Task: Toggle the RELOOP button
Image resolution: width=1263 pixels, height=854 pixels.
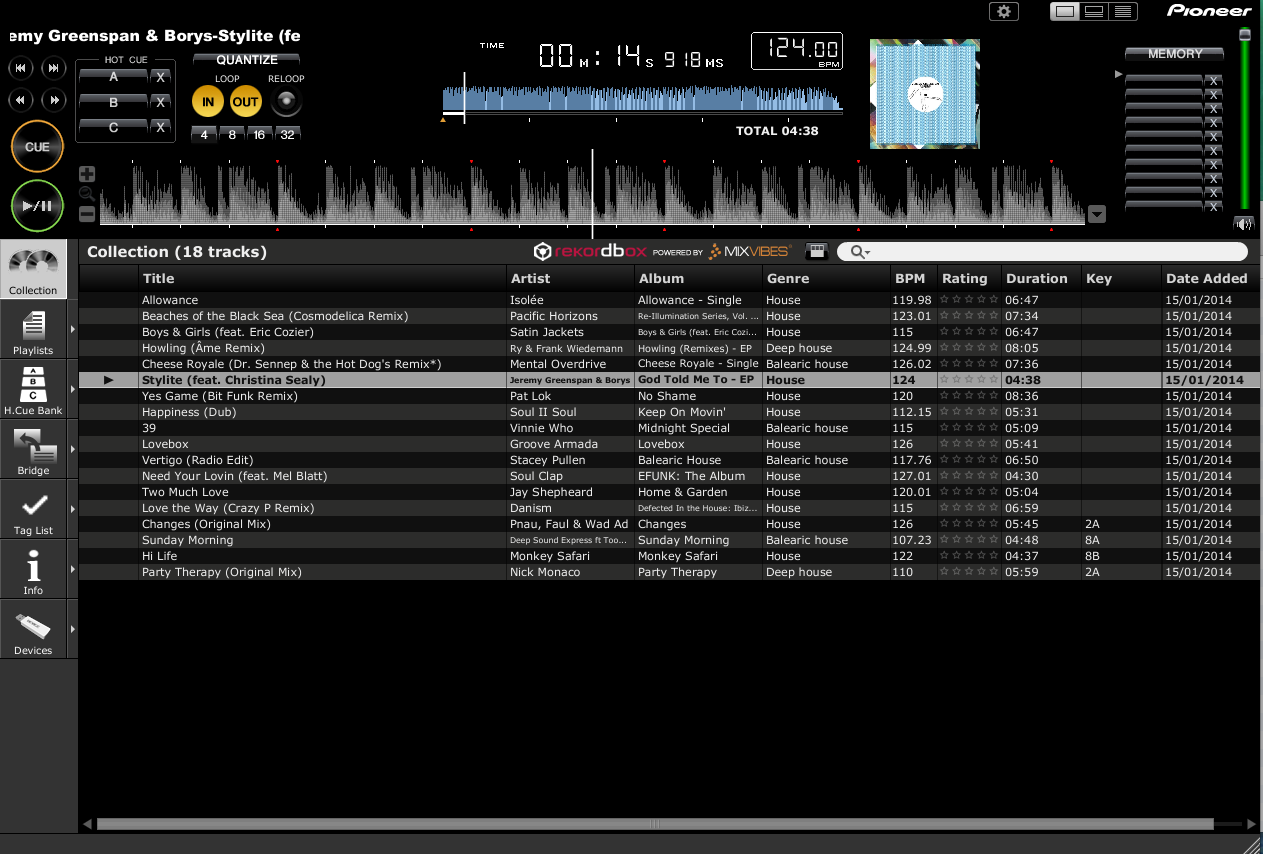Action: pyautogui.click(x=286, y=101)
